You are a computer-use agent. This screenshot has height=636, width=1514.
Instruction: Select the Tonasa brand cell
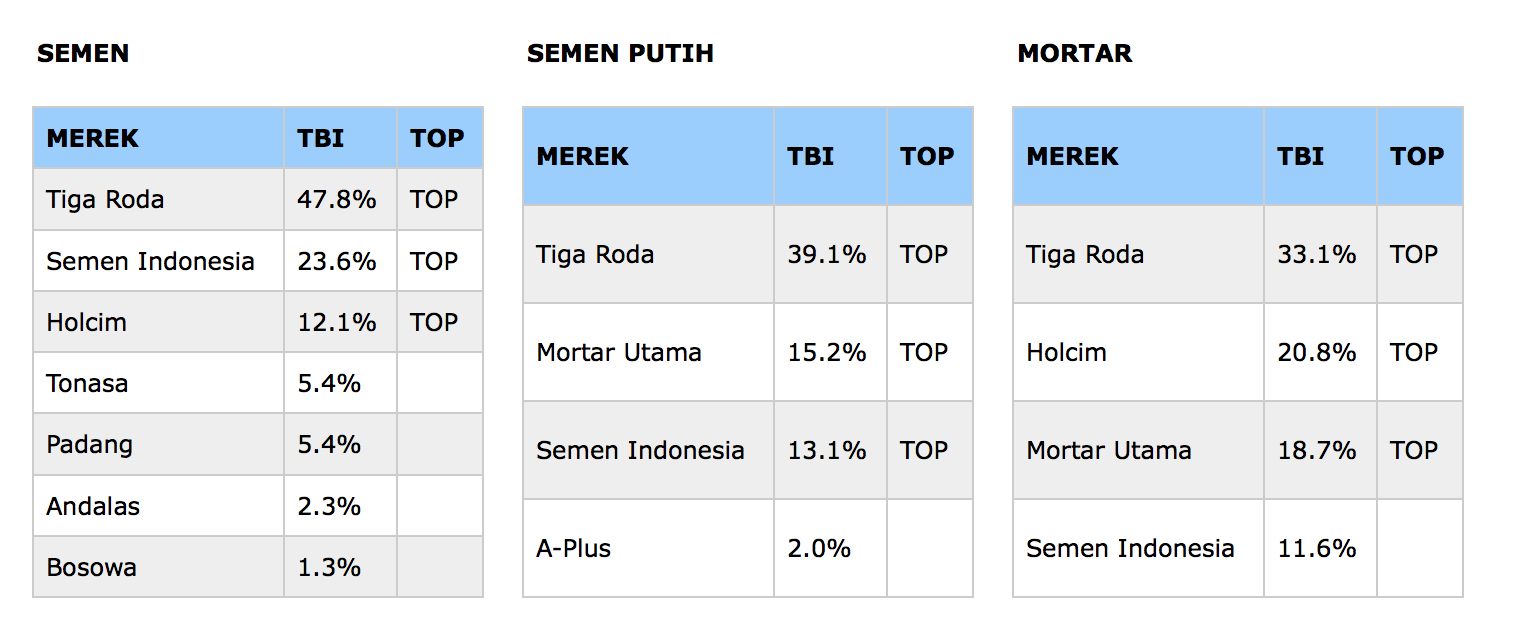tap(87, 384)
